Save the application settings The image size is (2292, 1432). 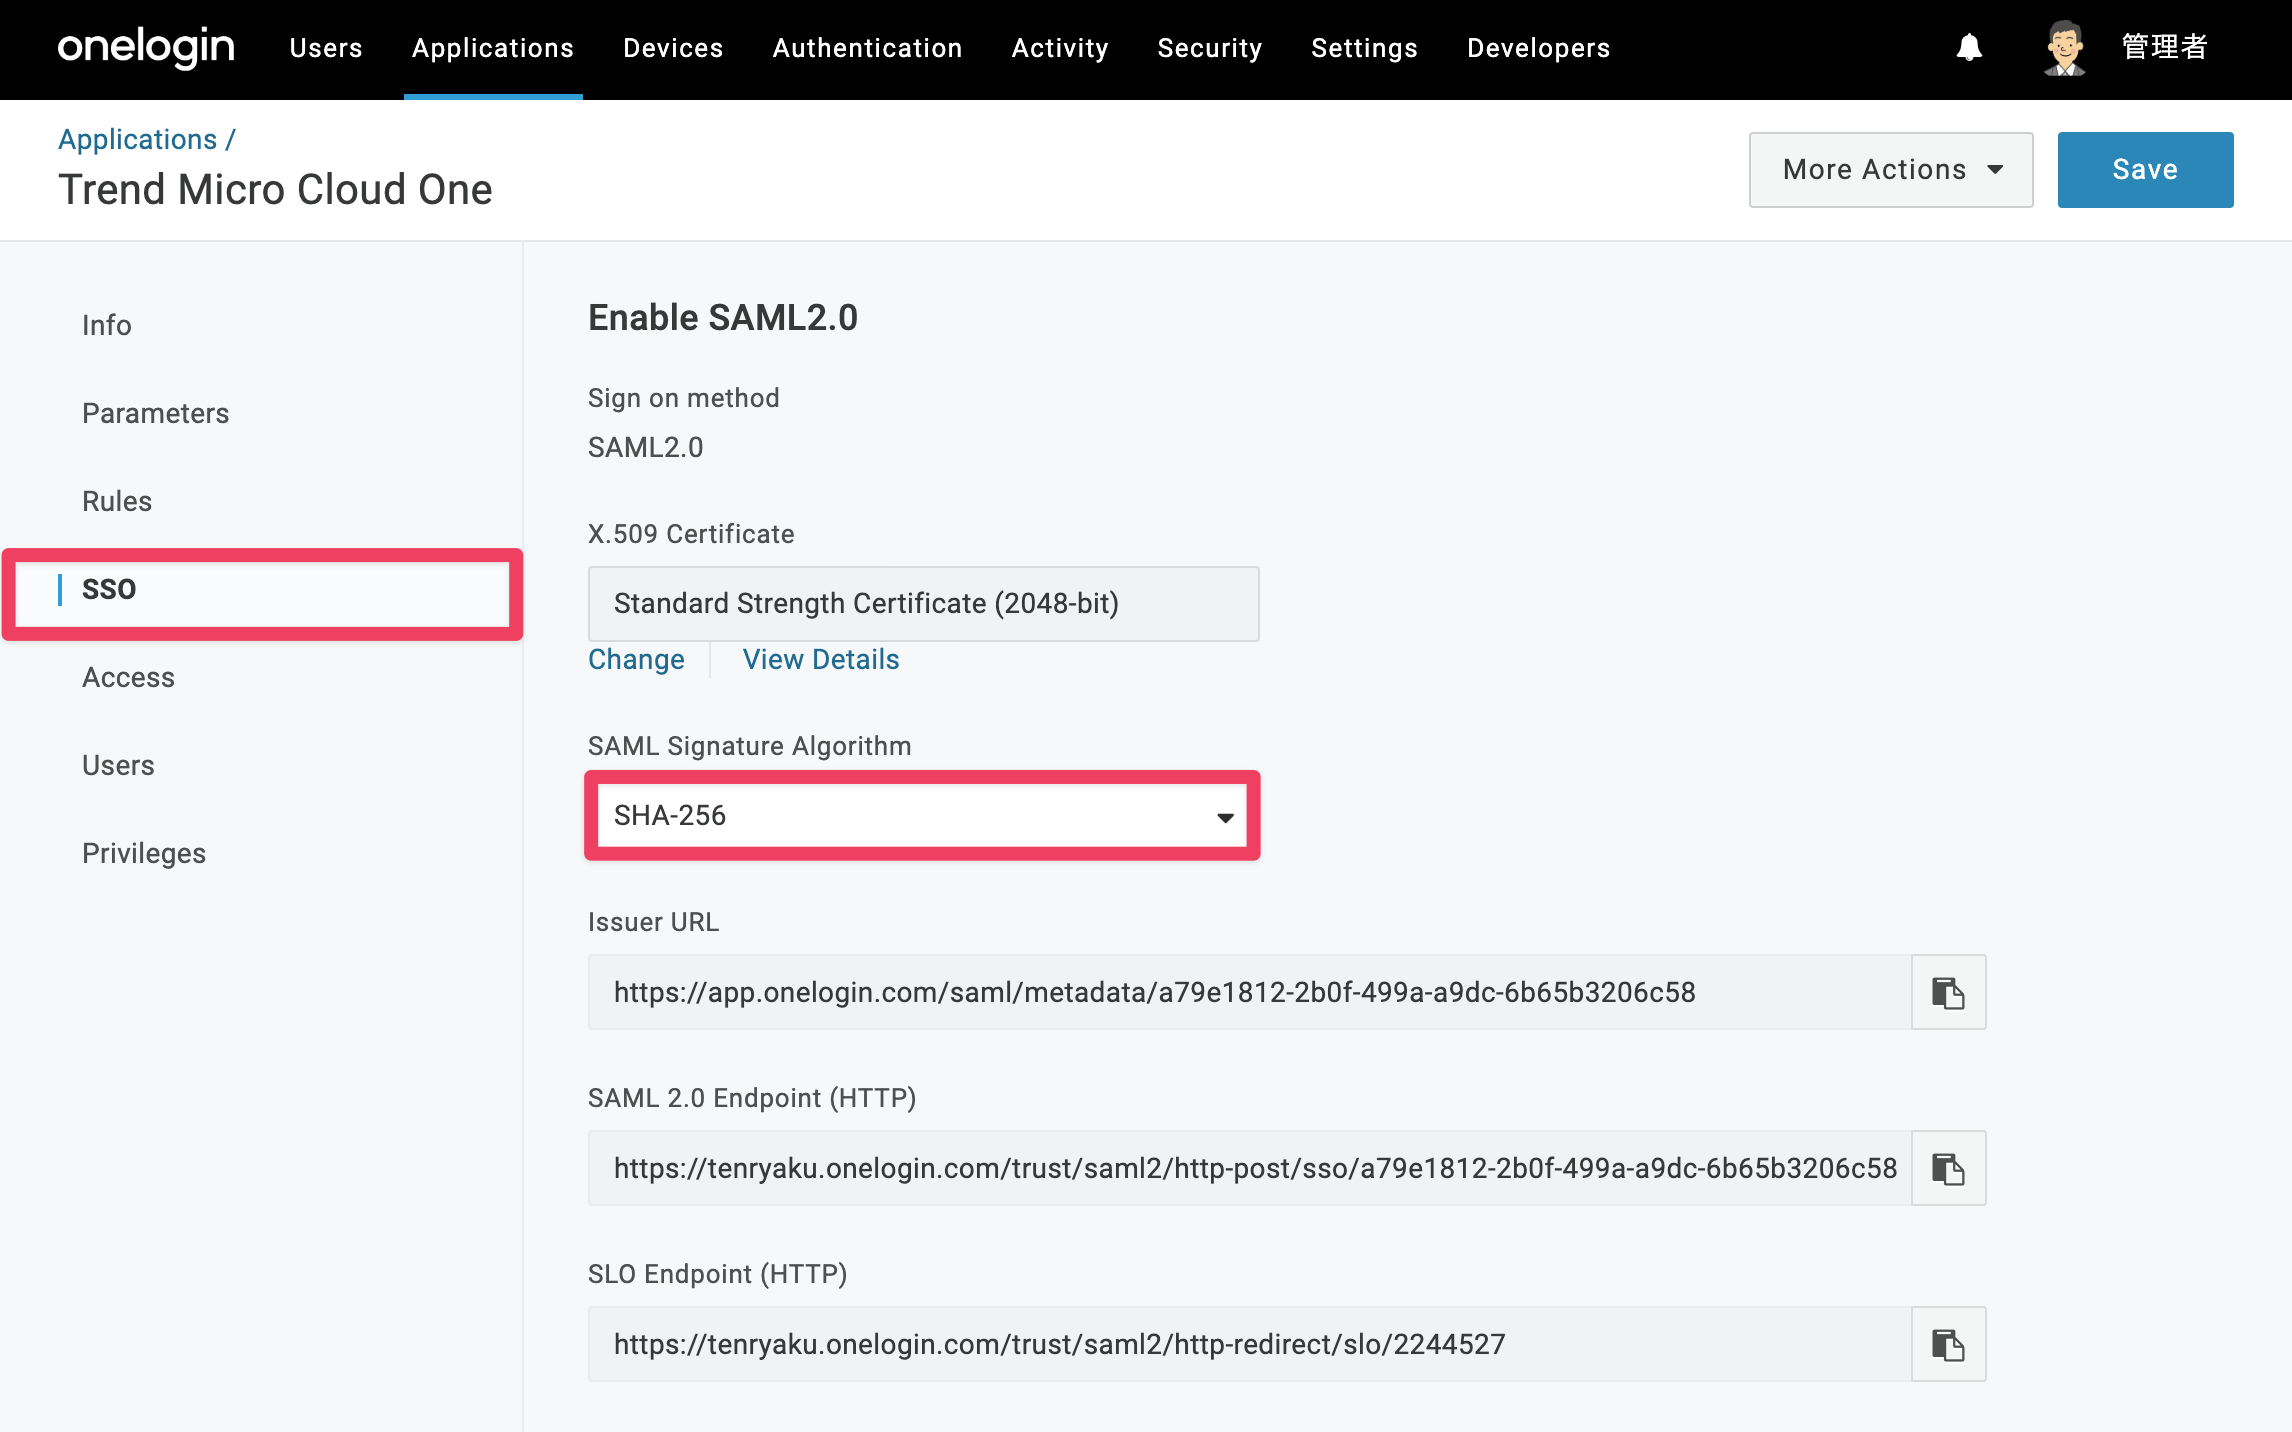tap(2145, 170)
